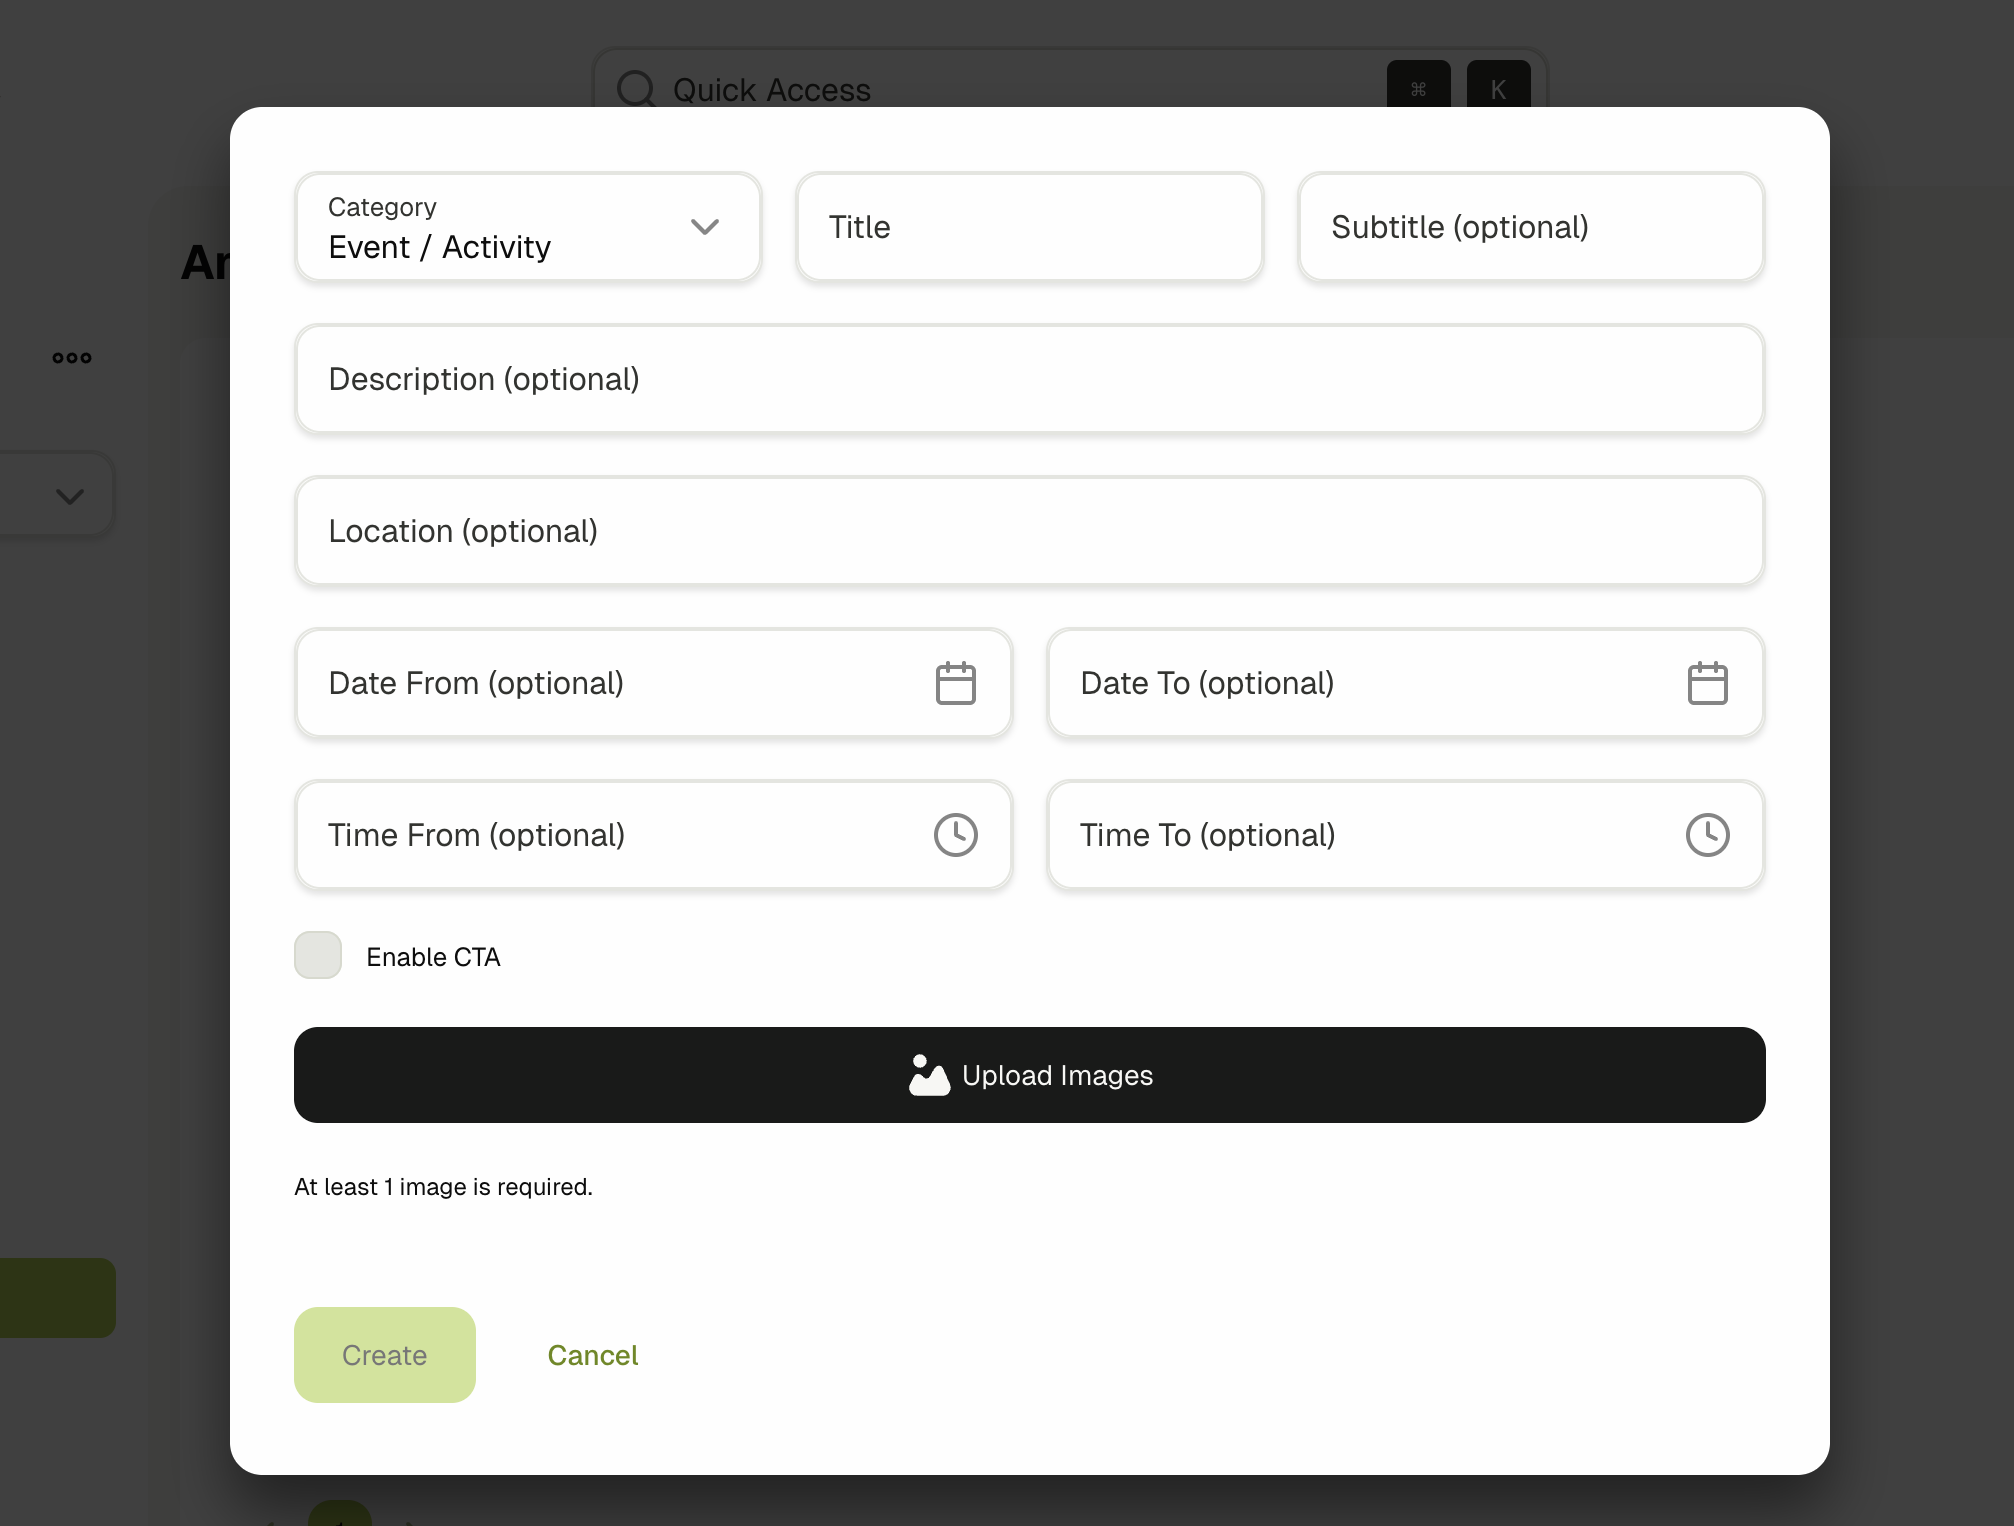Click the K shortcut key badge
This screenshot has width=2014, height=1526.
[x=1497, y=87]
